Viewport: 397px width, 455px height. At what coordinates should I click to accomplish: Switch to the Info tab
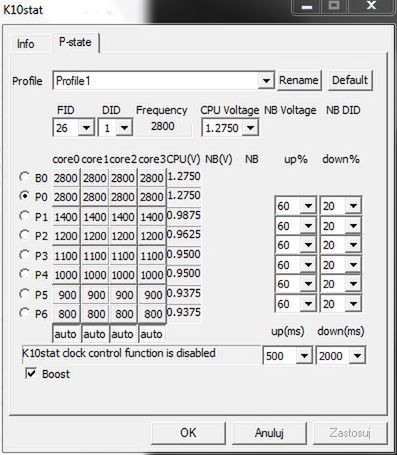click(x=25, y=44)
